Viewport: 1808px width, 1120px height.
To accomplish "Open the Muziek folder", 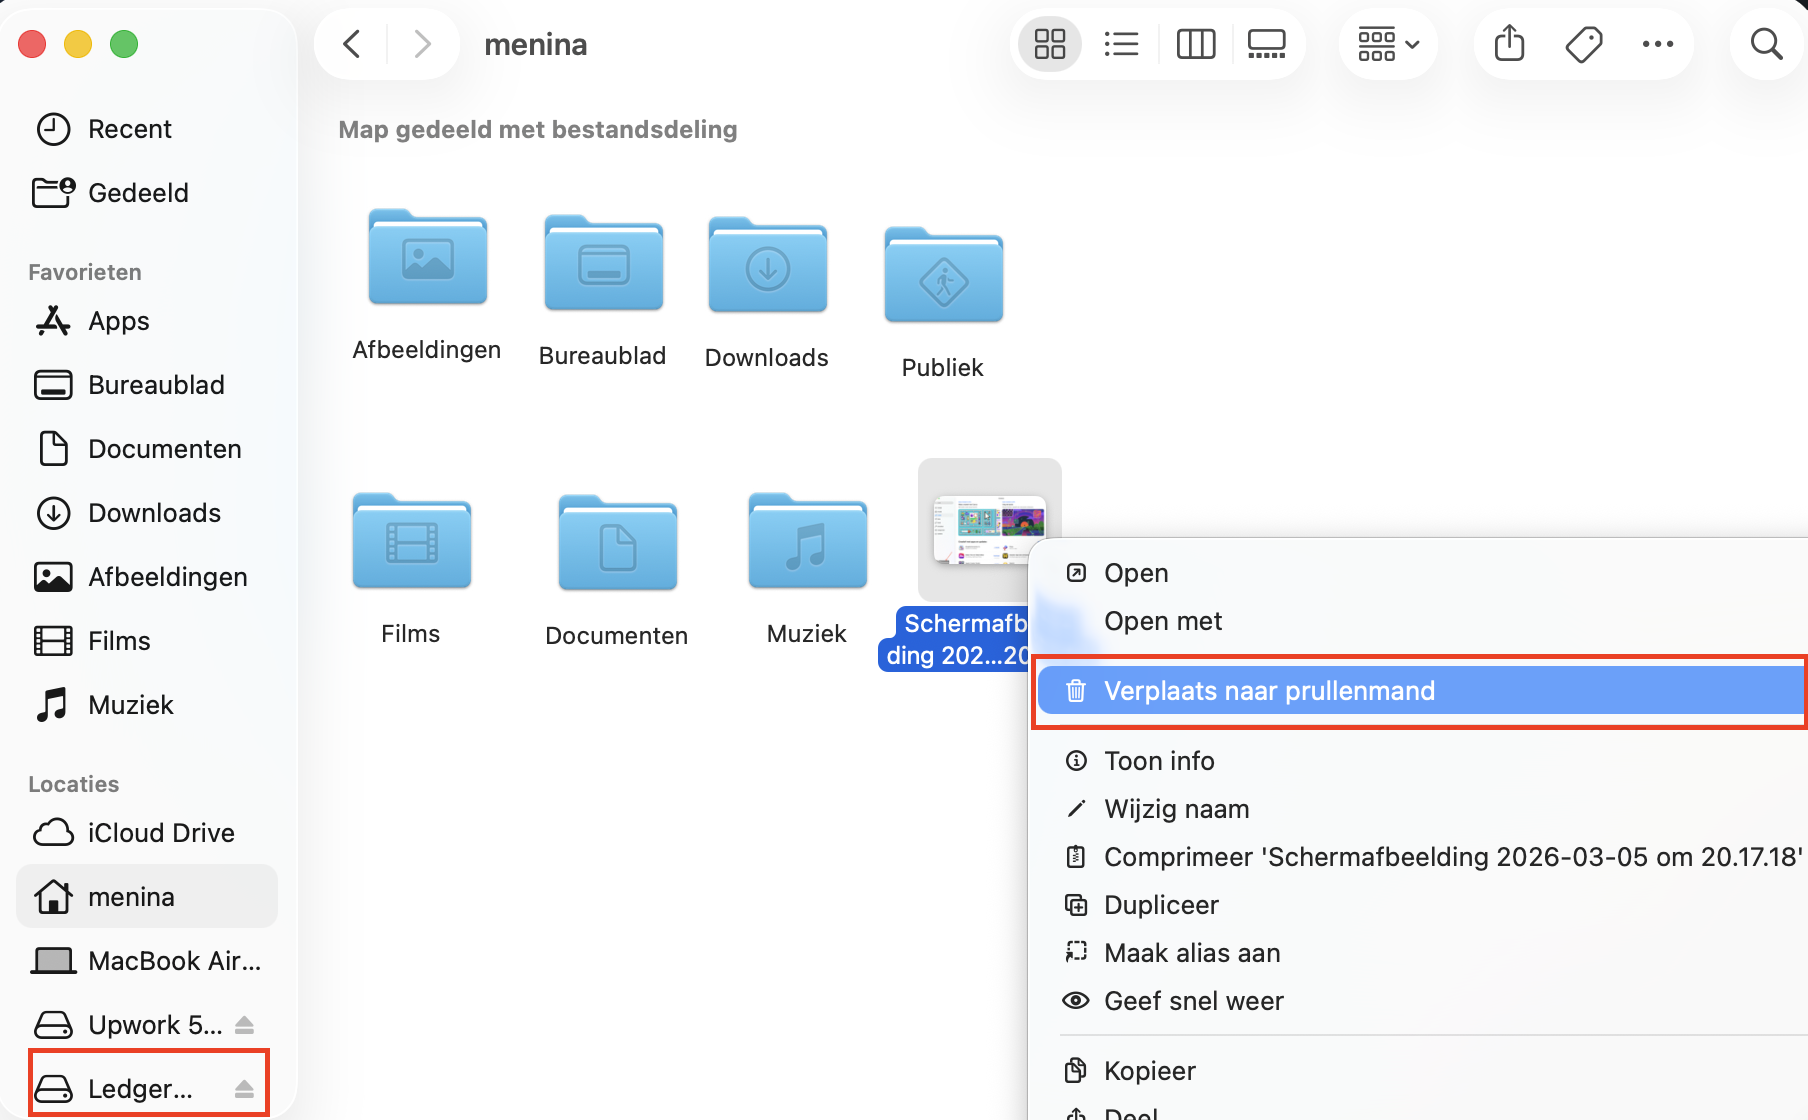I will [806, 541].
